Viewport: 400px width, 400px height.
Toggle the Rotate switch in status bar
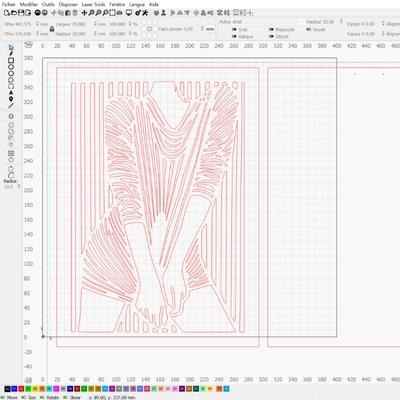[42, 397]
